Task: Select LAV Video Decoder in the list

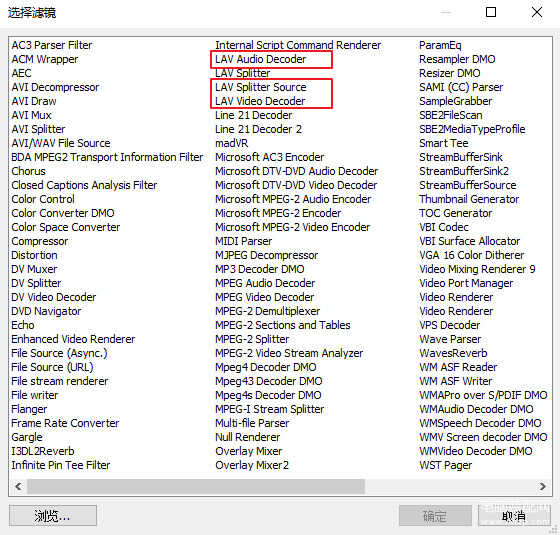Action: pos(260,101)
